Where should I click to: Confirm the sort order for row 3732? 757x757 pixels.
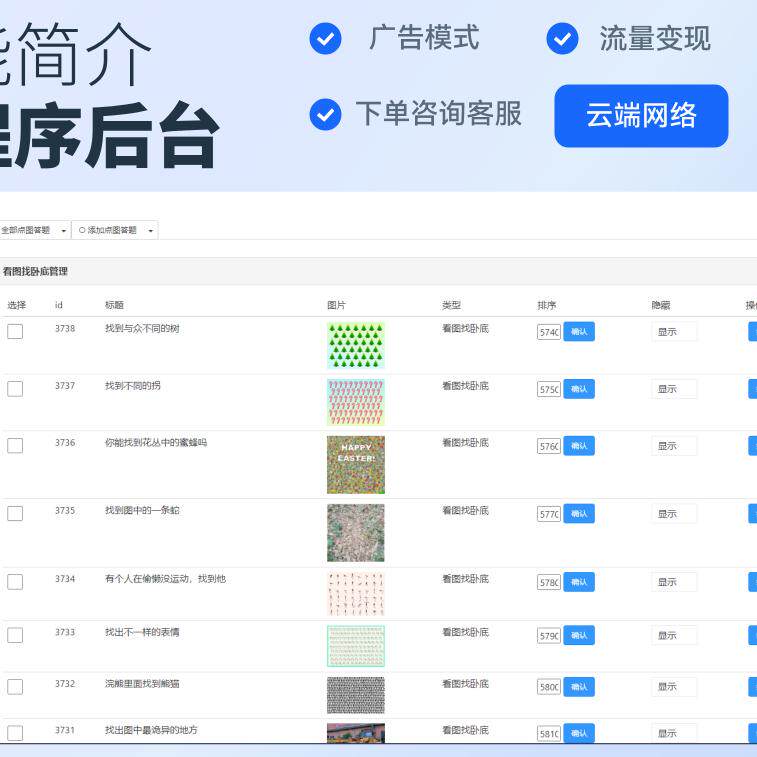tap(579, 687)
